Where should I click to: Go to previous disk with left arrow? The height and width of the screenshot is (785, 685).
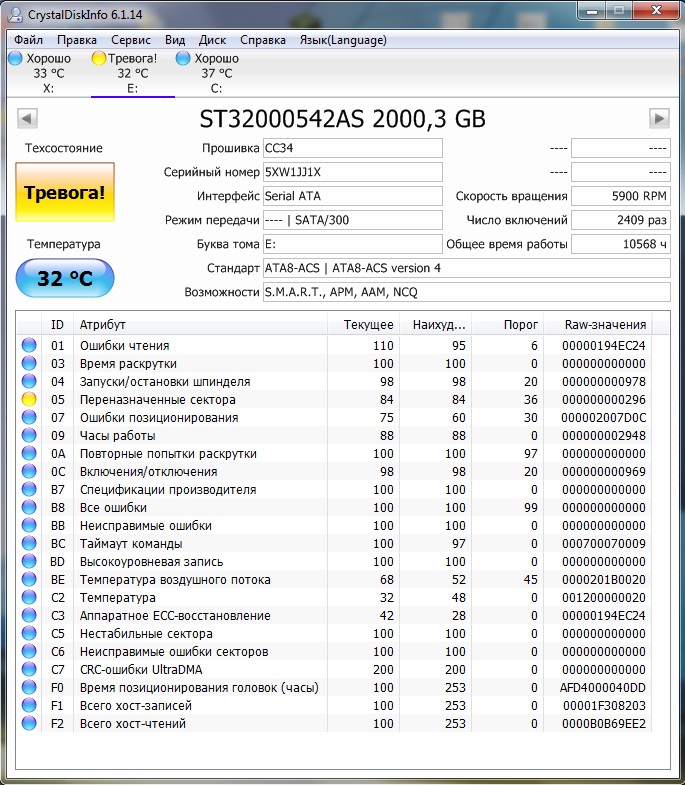[x=27, y=119]
